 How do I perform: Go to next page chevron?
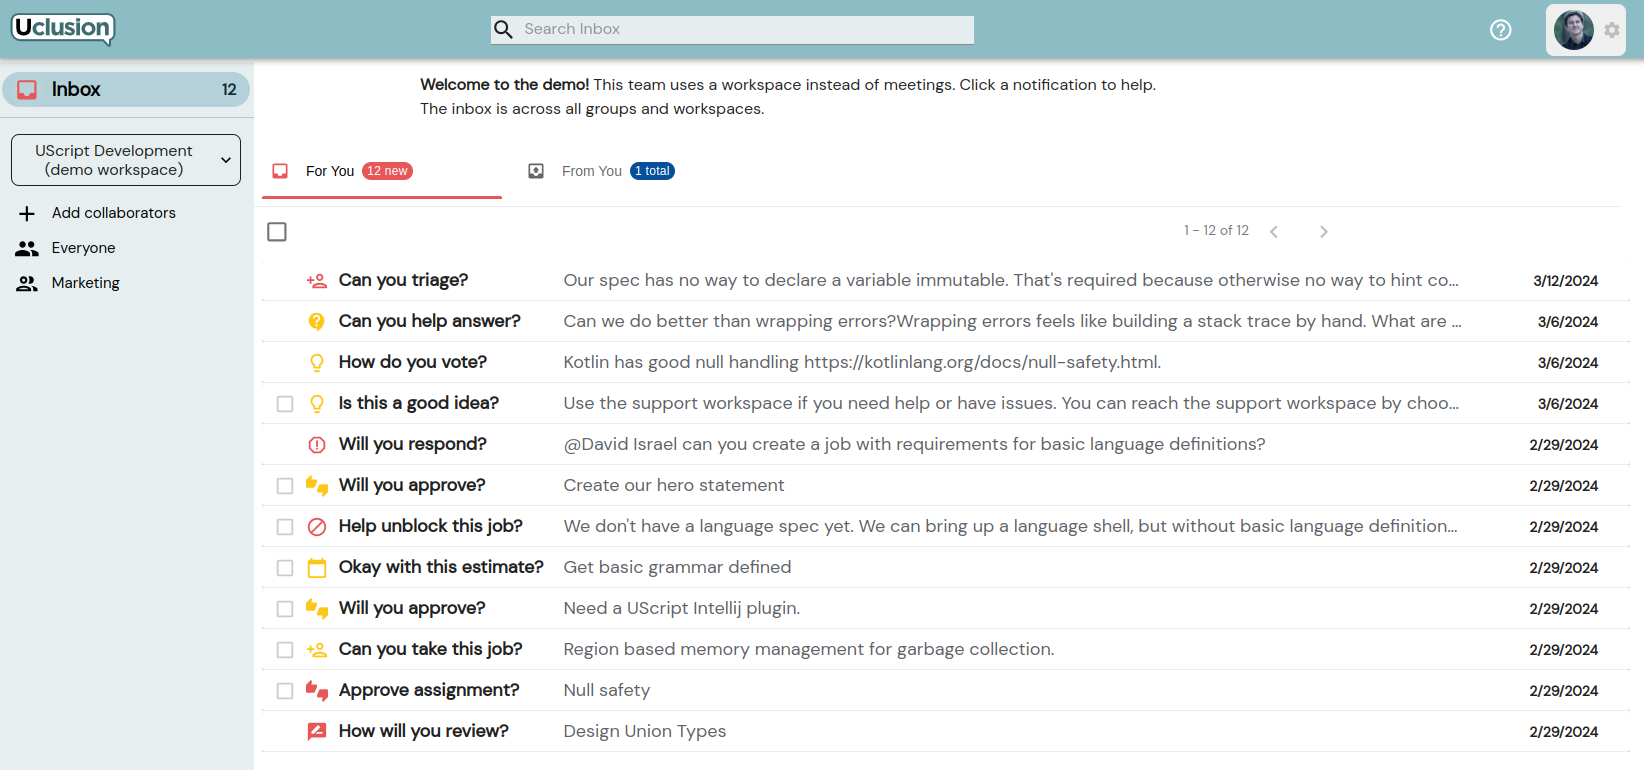coord(1323,232)
